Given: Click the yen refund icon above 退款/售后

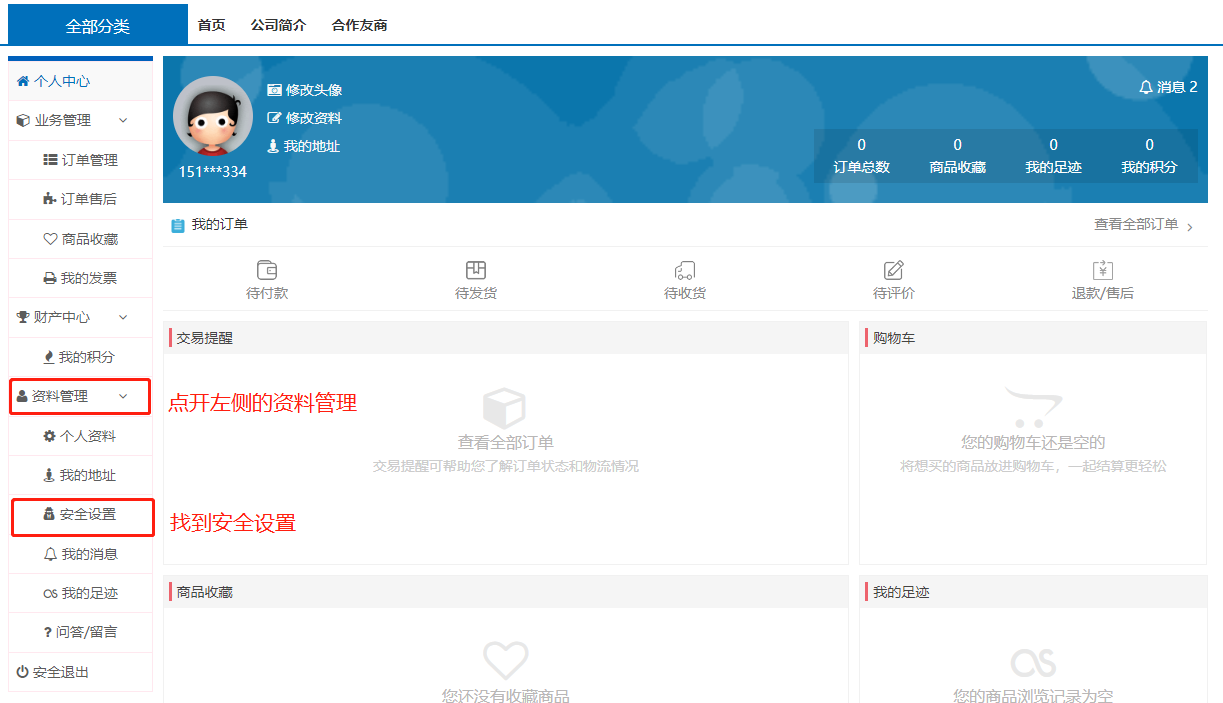Looking at the screenshot, I should (x=1103, y=270).
